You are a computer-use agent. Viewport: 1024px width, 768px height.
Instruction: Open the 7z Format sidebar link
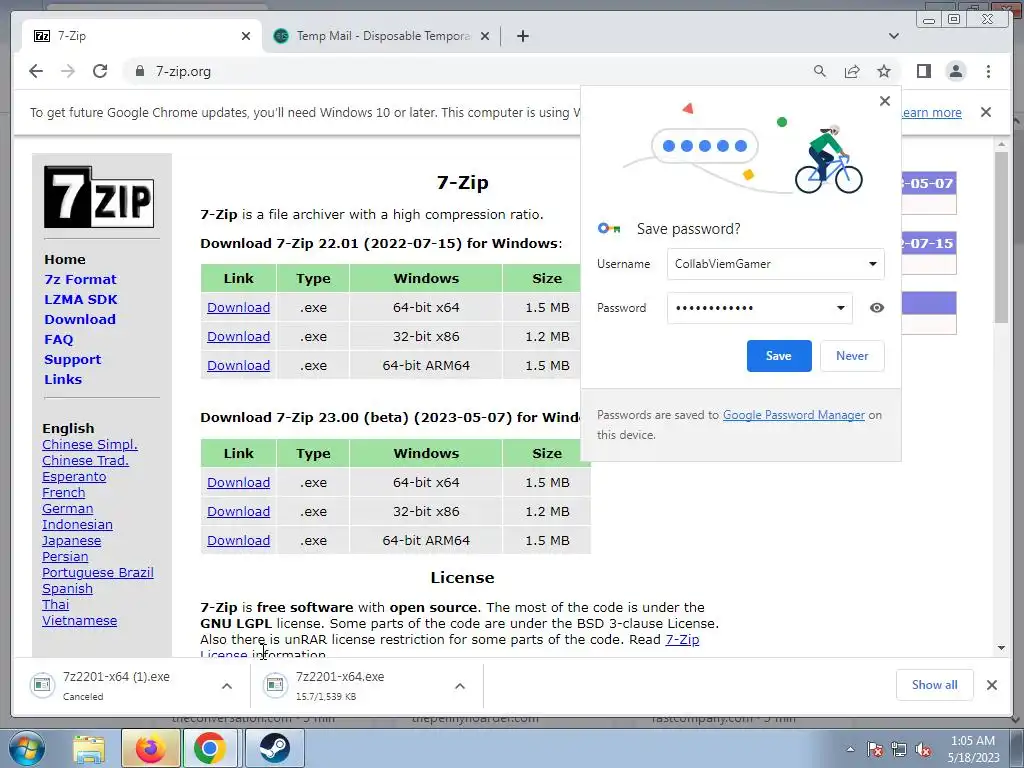(80, 280)
